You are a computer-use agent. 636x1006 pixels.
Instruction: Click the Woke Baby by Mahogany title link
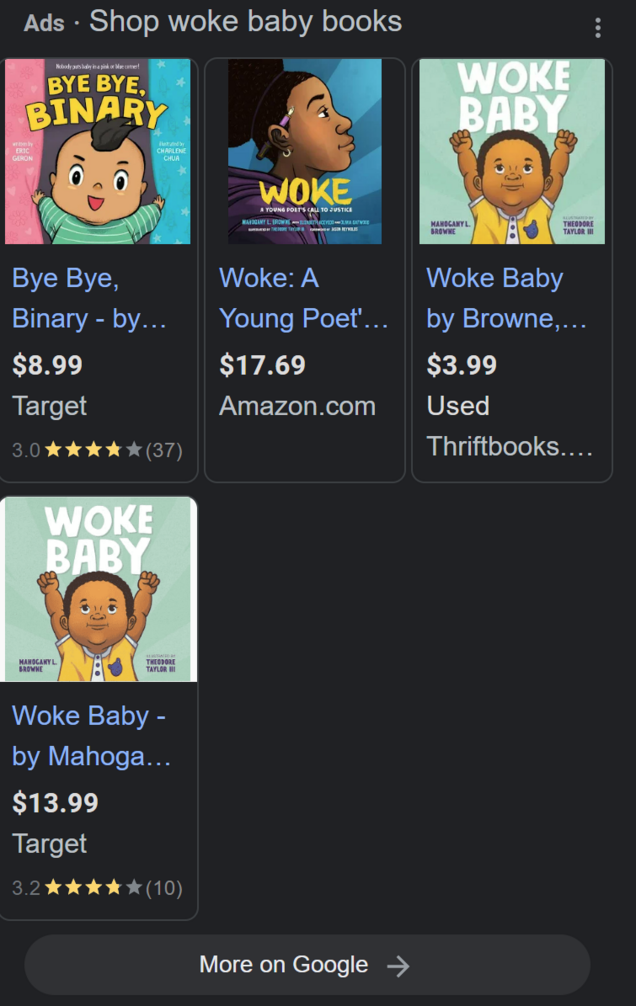coord(91,736)
